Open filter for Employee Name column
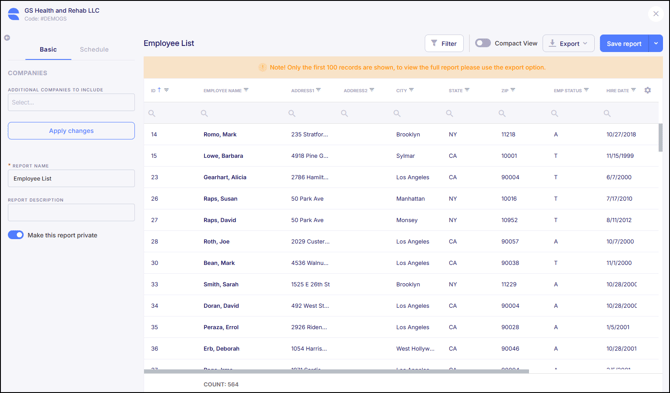This screenshot has height=393, width=670. coord(246,90)
